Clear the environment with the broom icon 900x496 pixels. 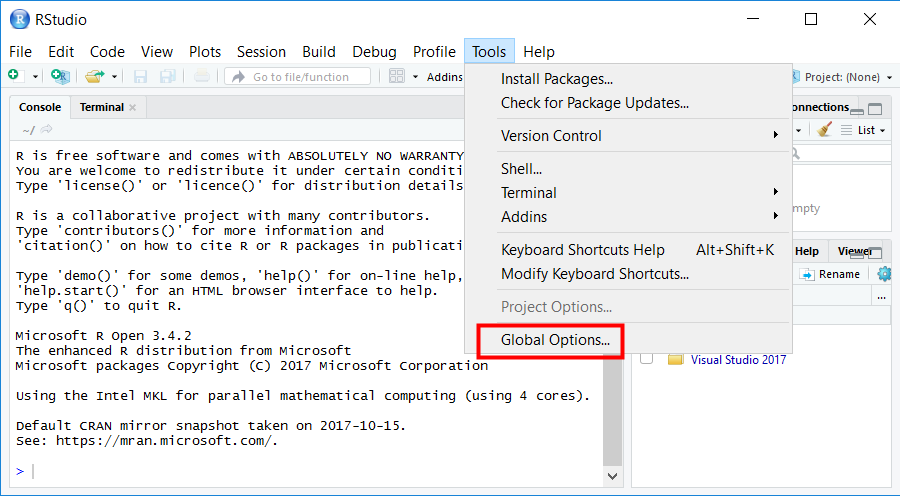point(825,130)
